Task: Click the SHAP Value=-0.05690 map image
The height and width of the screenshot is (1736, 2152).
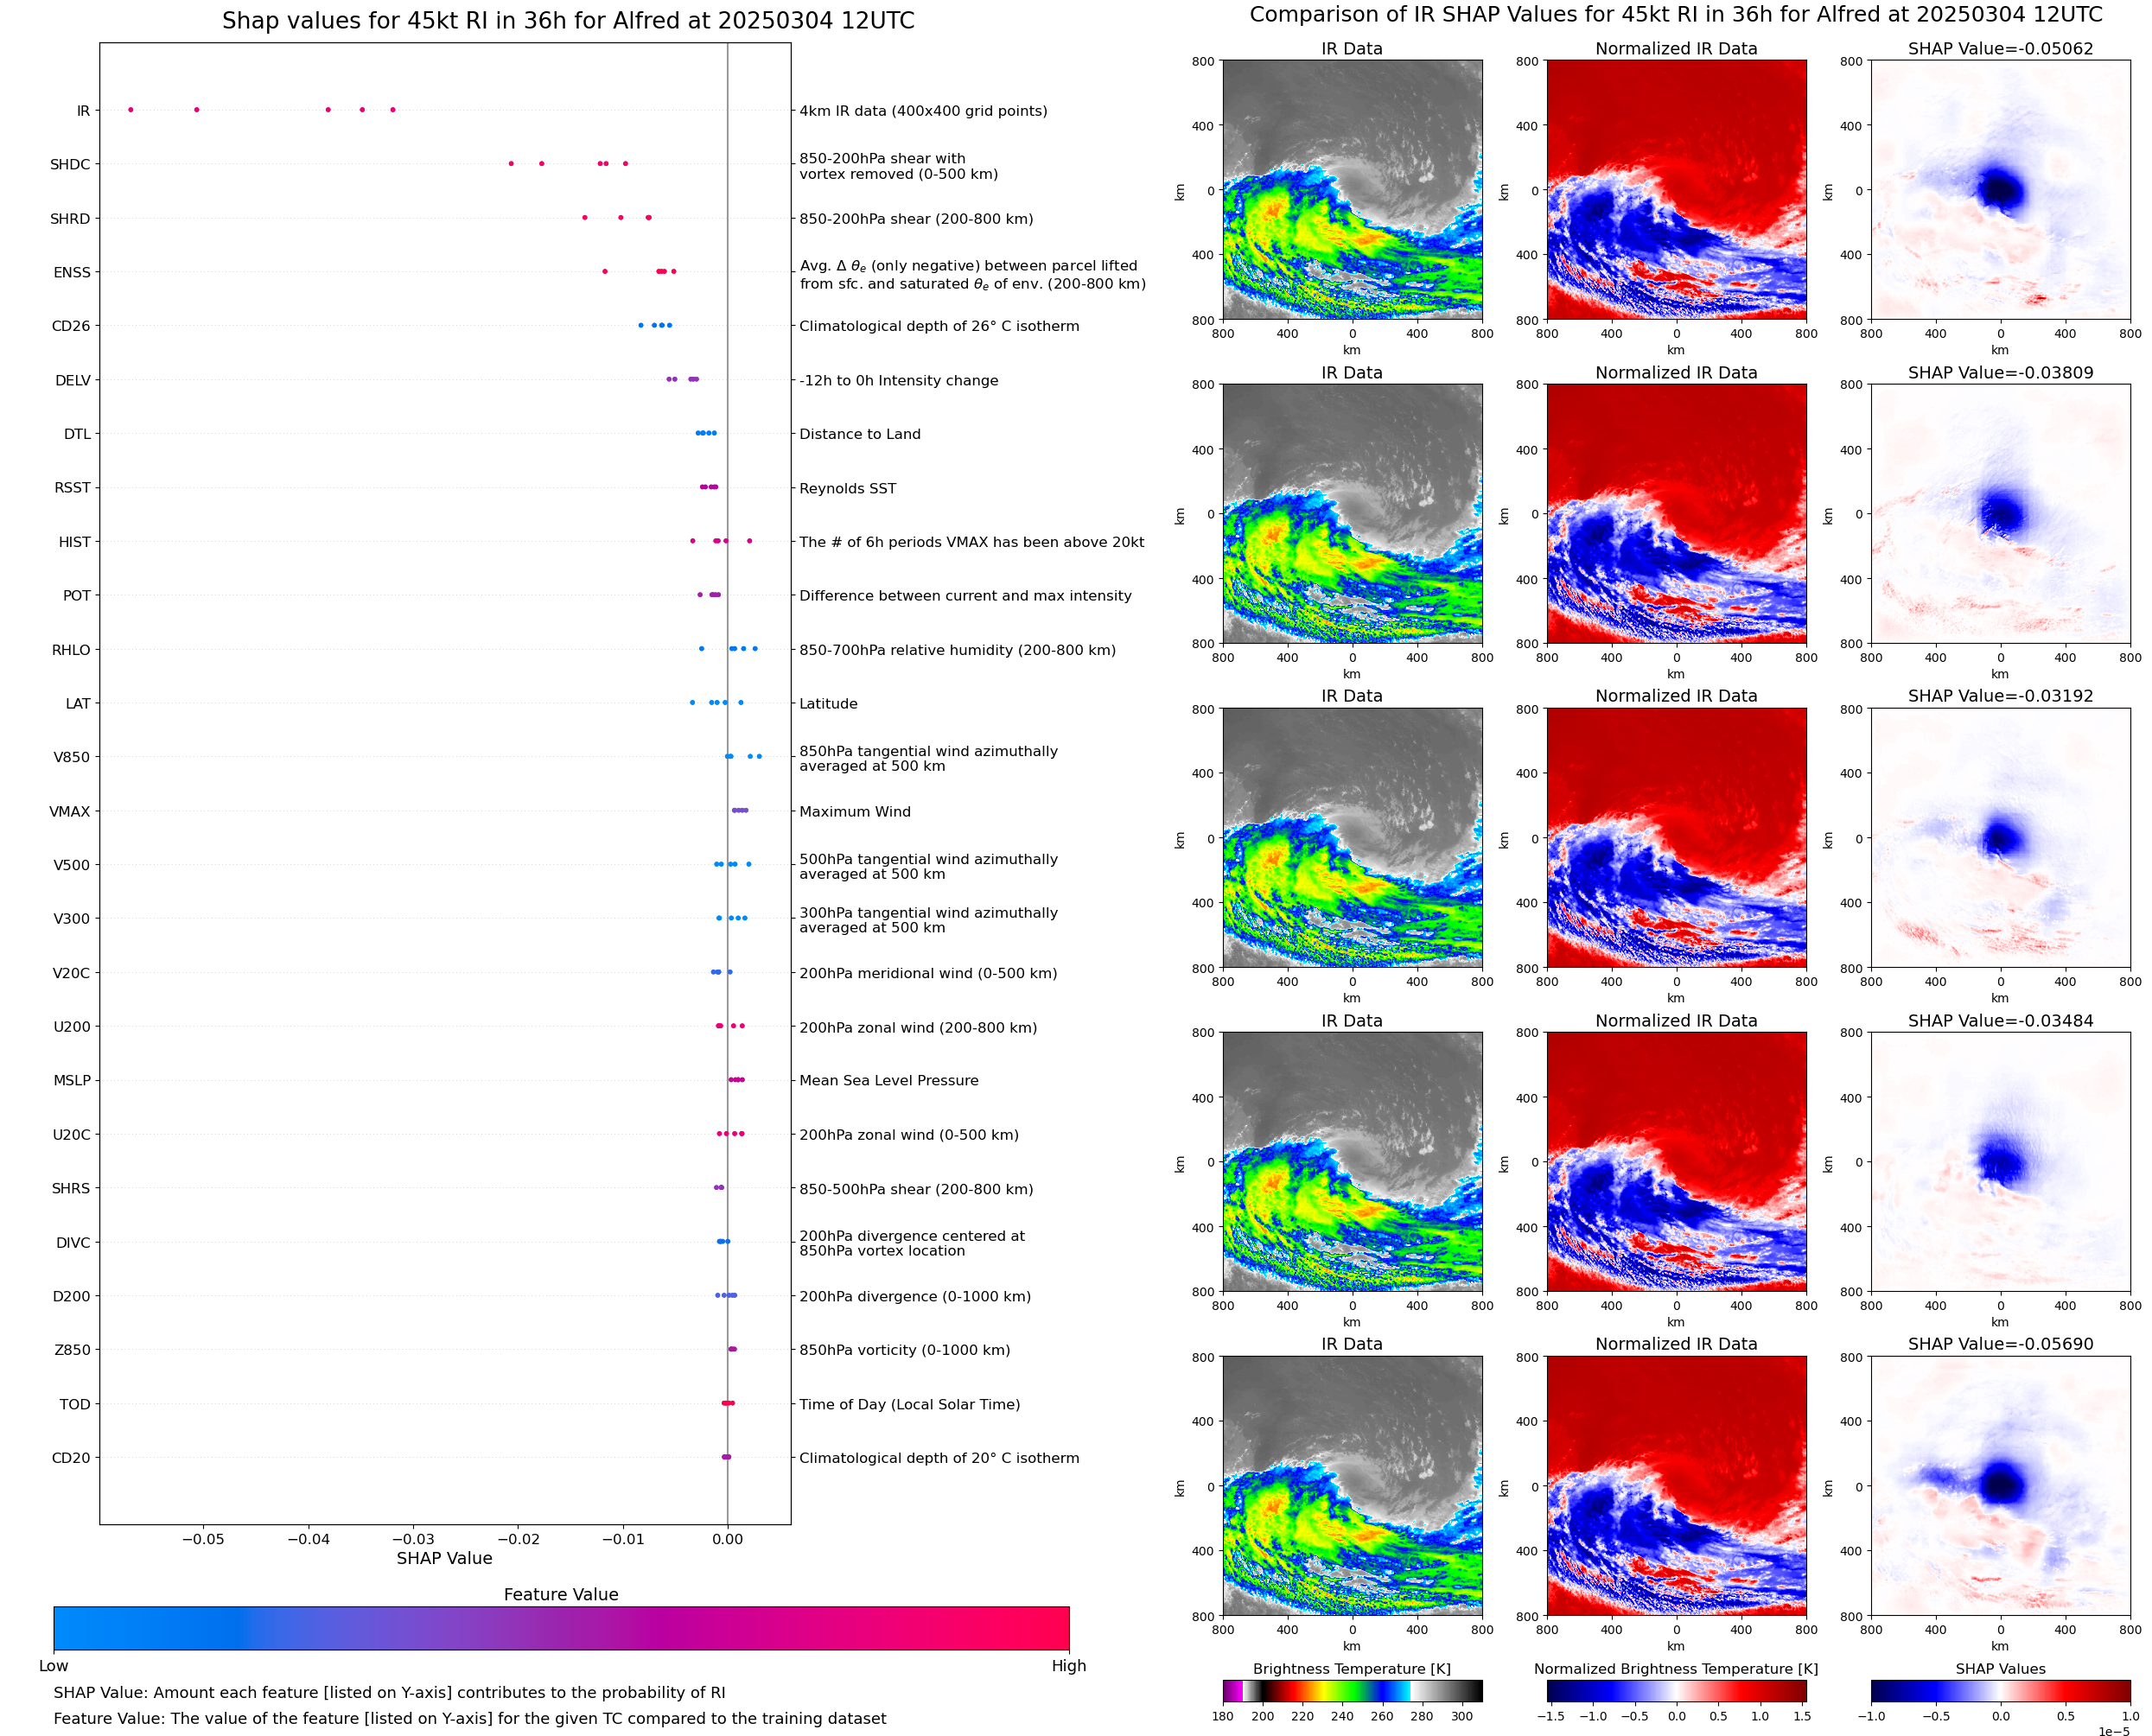Action: pos(2000,1486)
